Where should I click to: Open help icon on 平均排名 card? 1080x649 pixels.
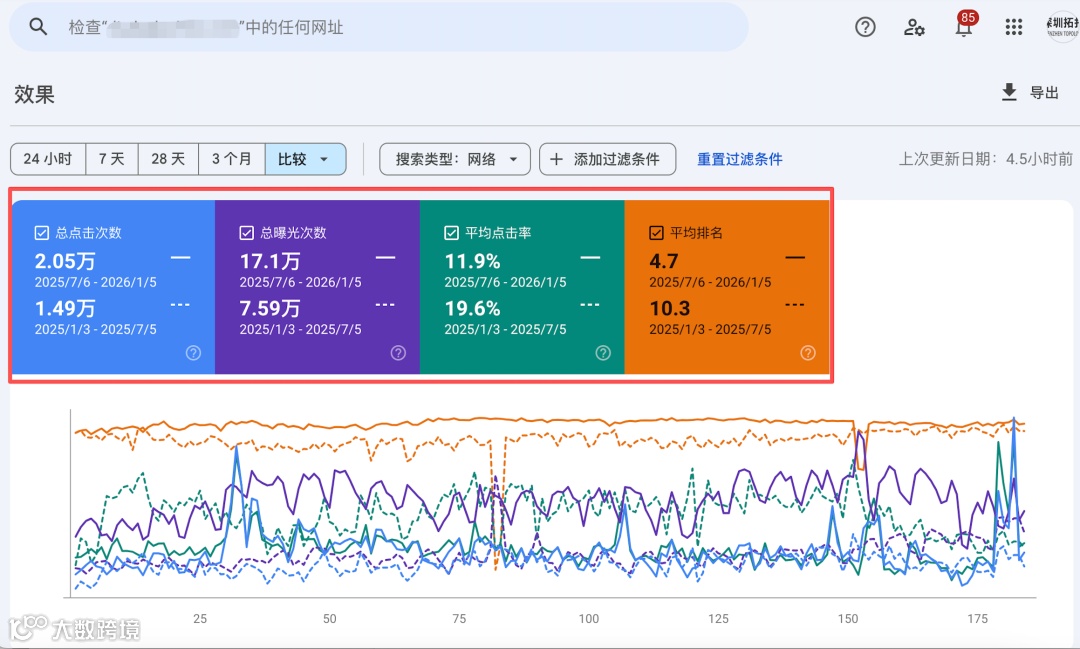tap(808, 353)
